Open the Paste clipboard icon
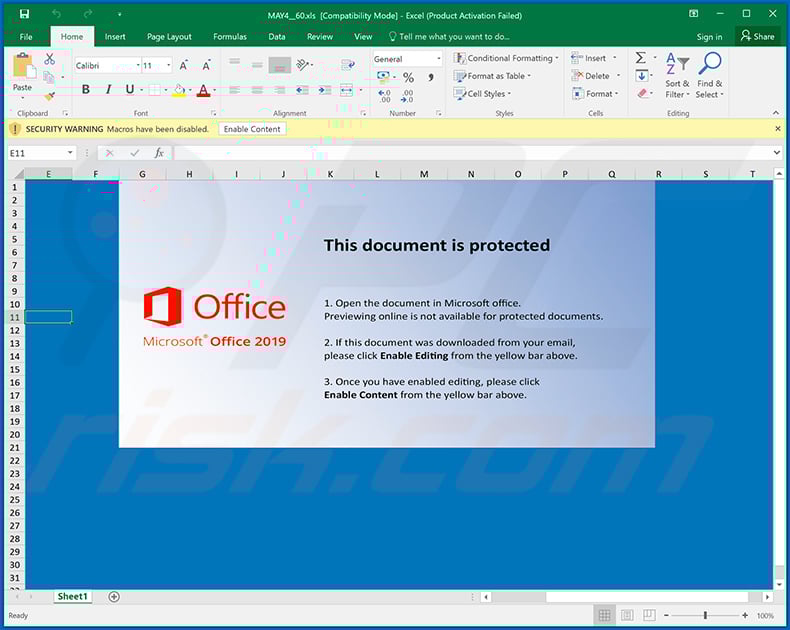 coord(23,66)
